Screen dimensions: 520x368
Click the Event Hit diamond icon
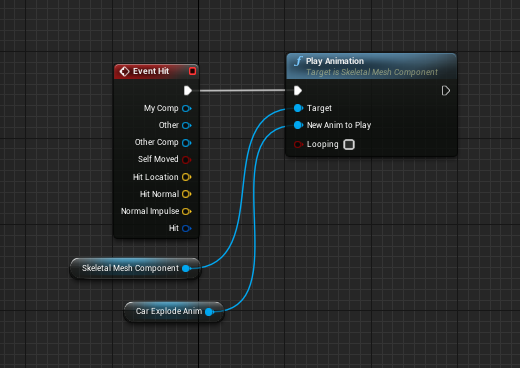point(124,71)
